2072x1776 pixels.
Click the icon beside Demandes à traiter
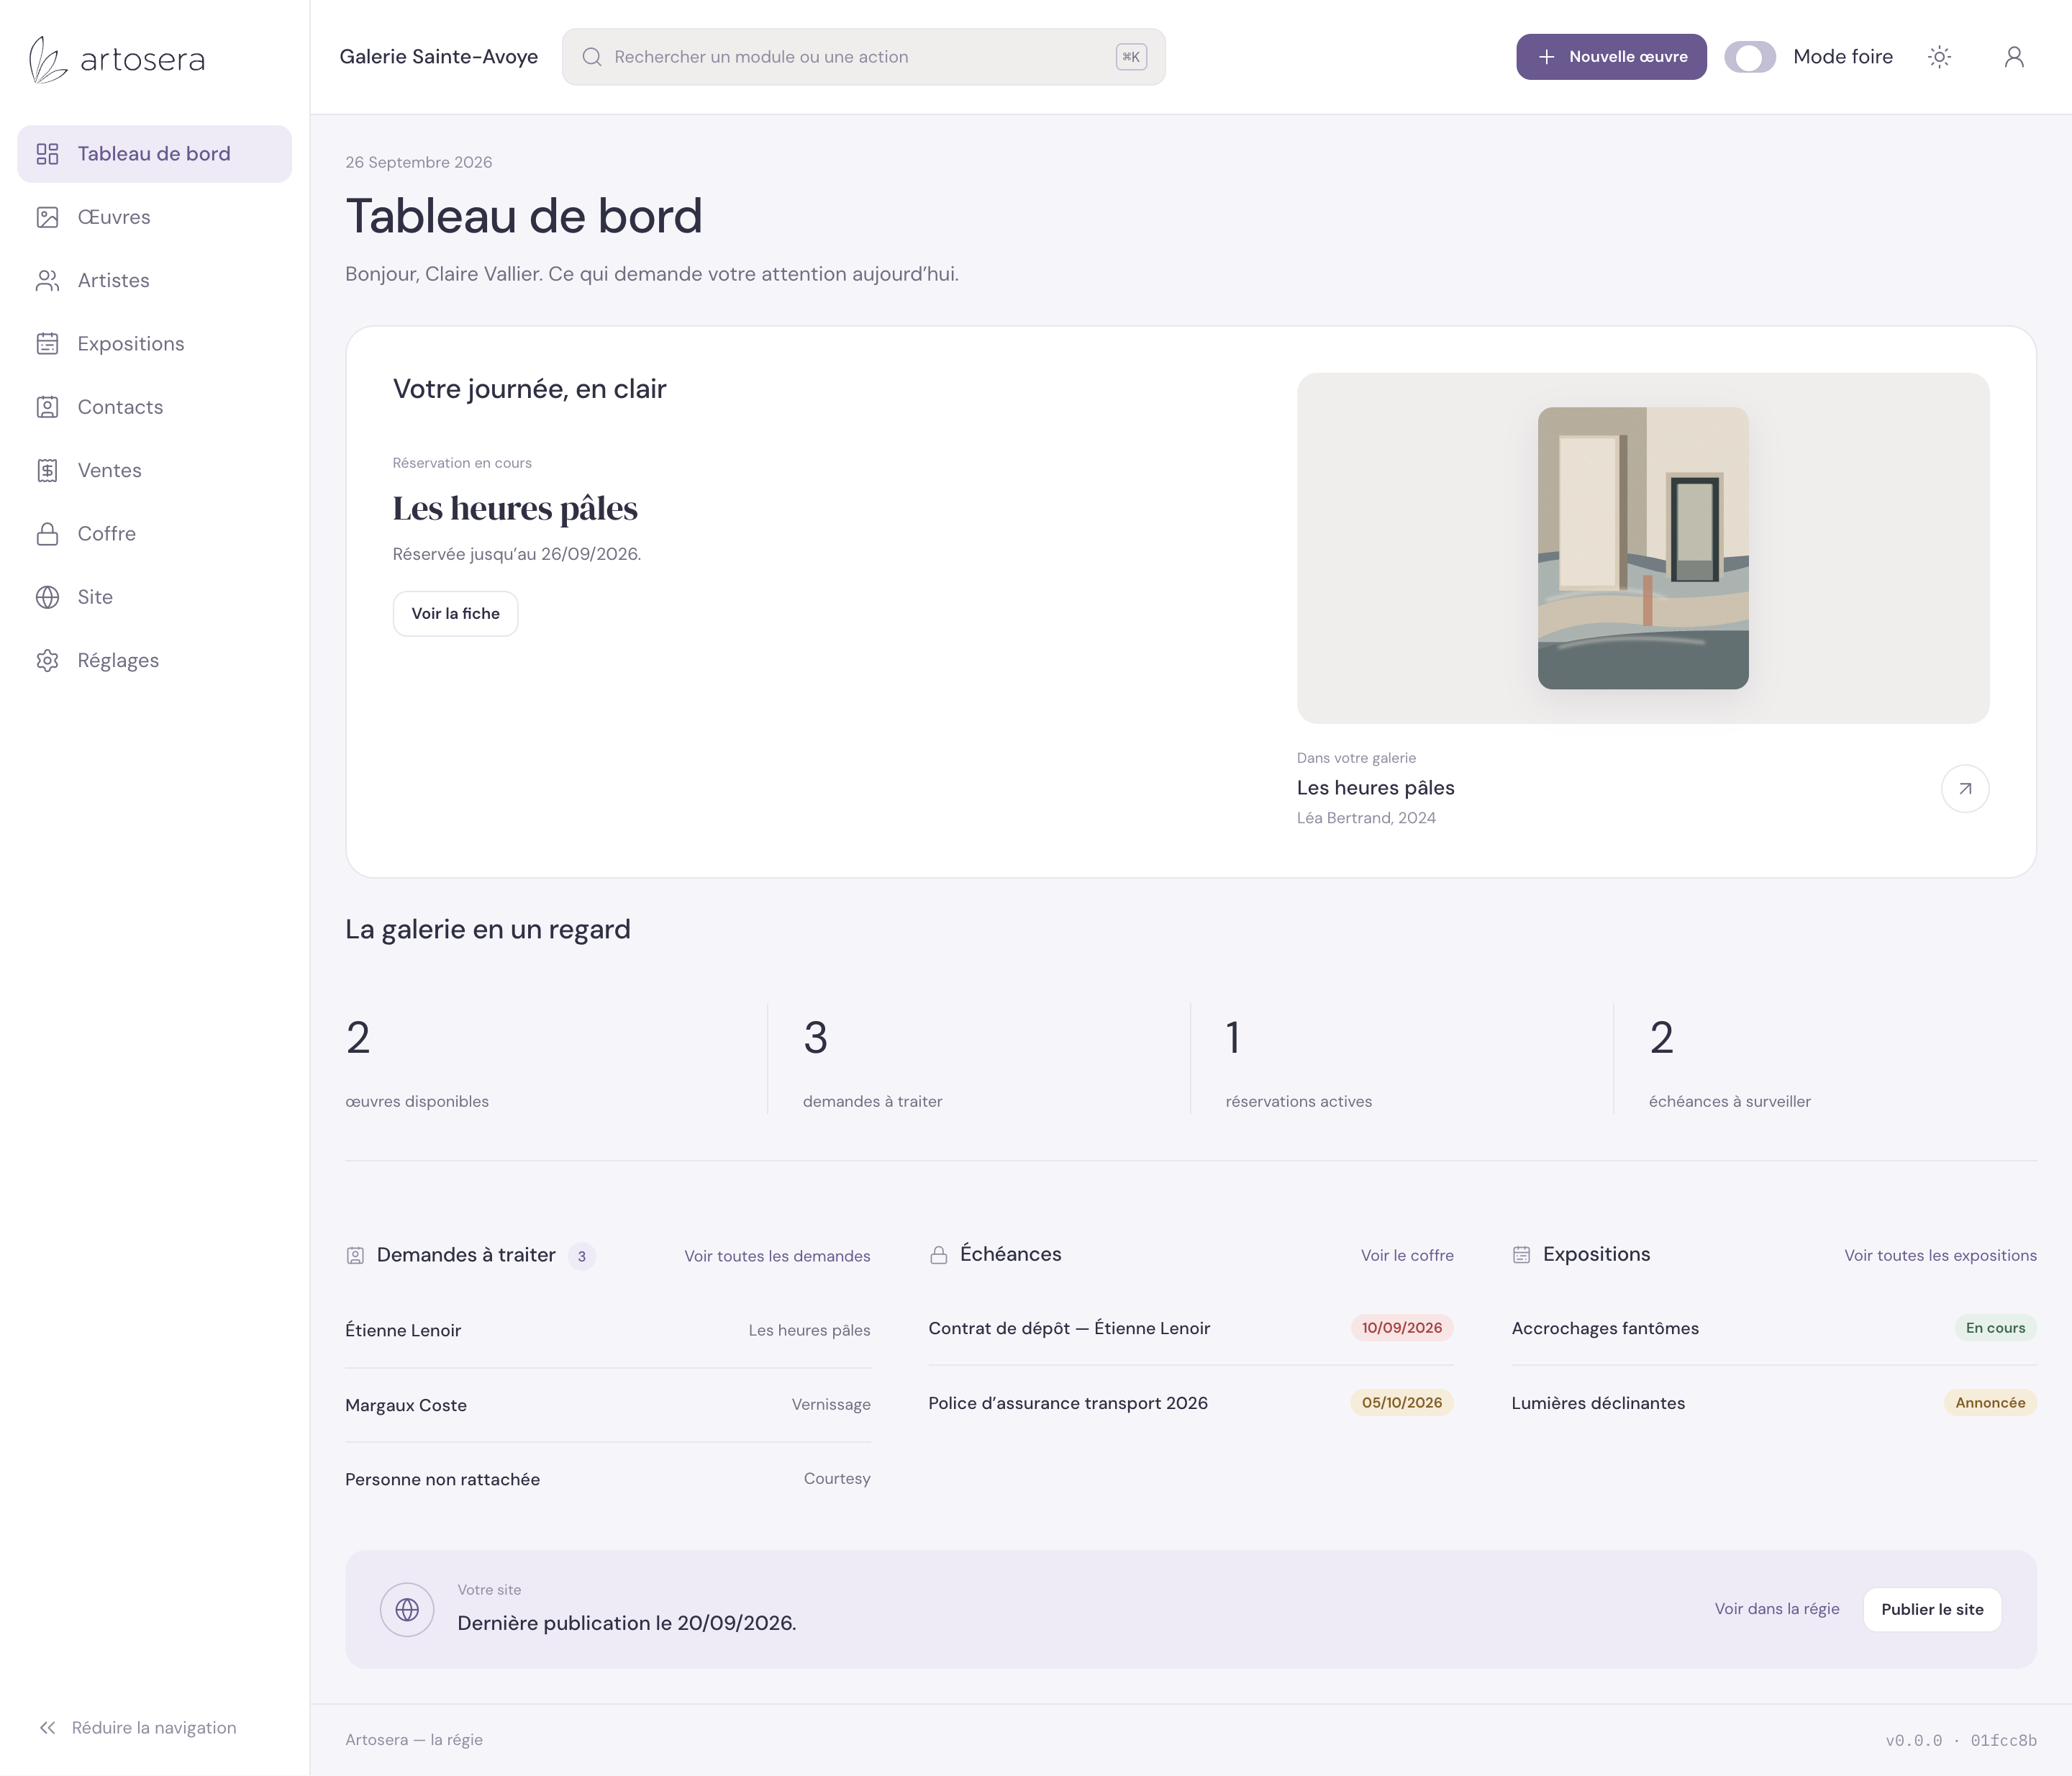[x=355, y=1256]
